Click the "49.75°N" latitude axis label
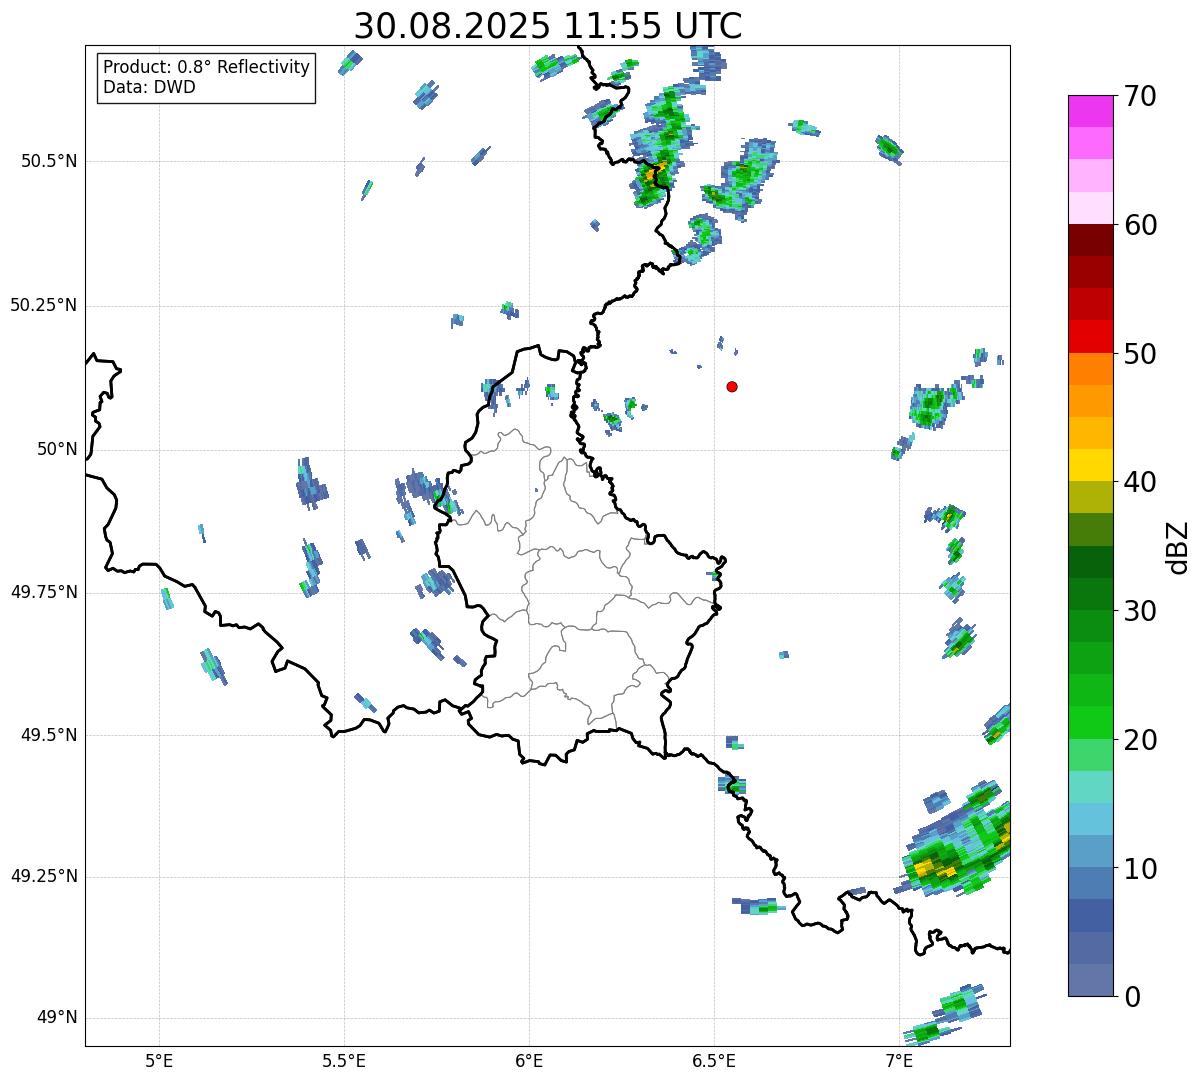Screen dimensions: 1202x1081 [x=43, y=592]
